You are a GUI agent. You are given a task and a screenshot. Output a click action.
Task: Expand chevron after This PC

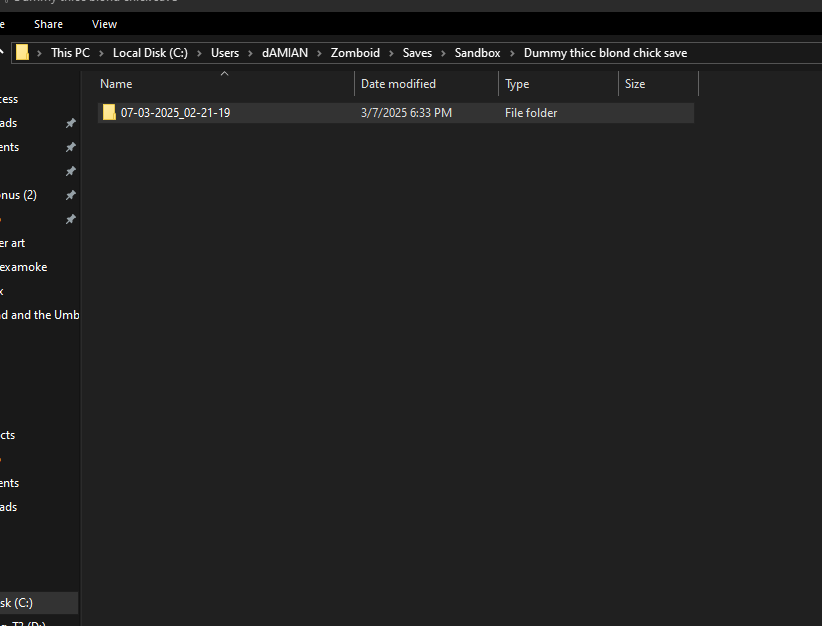click(x=101, y=53)
